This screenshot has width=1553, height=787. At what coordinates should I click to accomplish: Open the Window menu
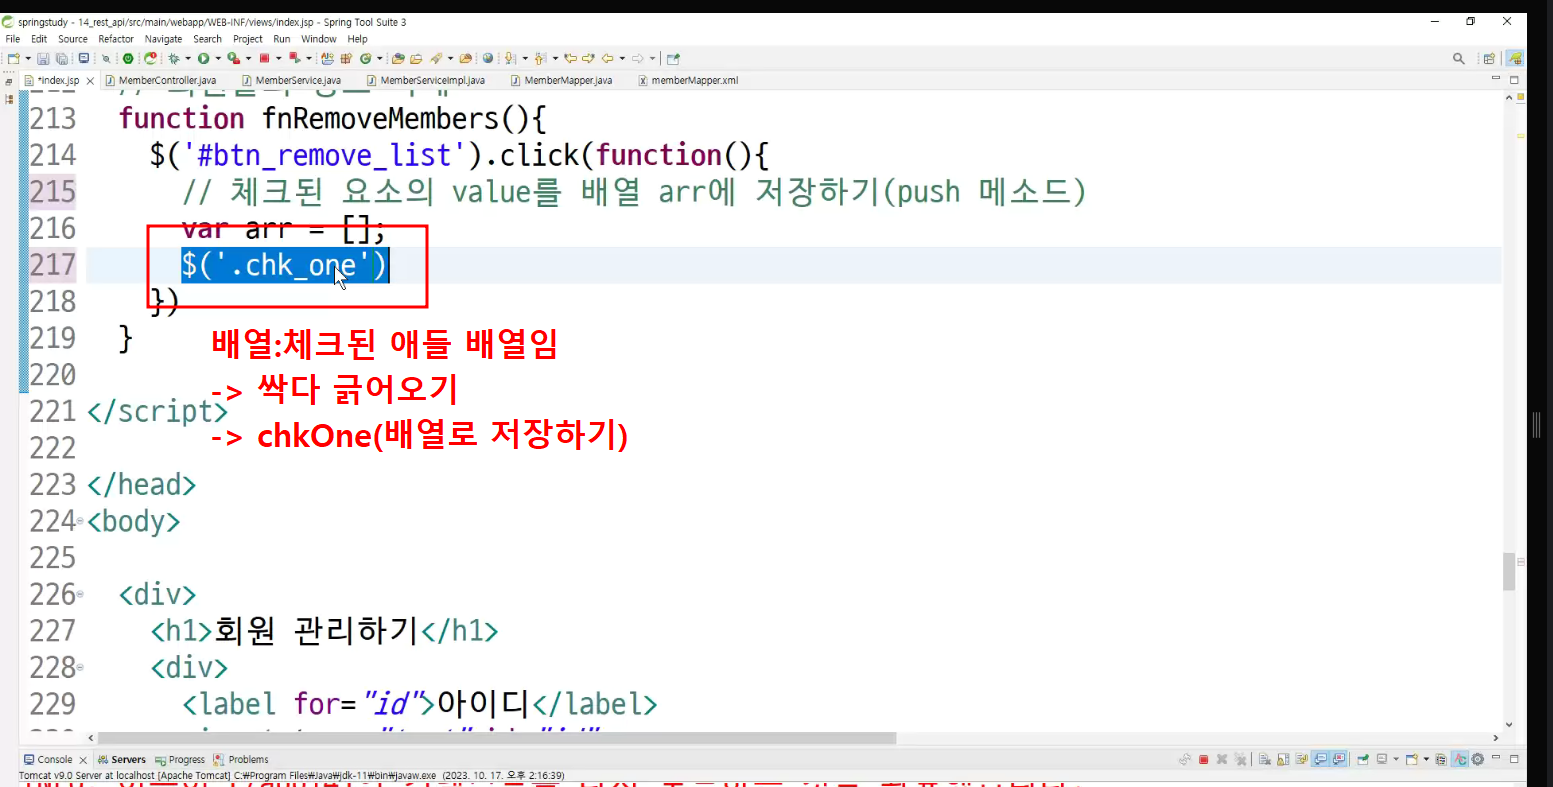coord(319,39)
